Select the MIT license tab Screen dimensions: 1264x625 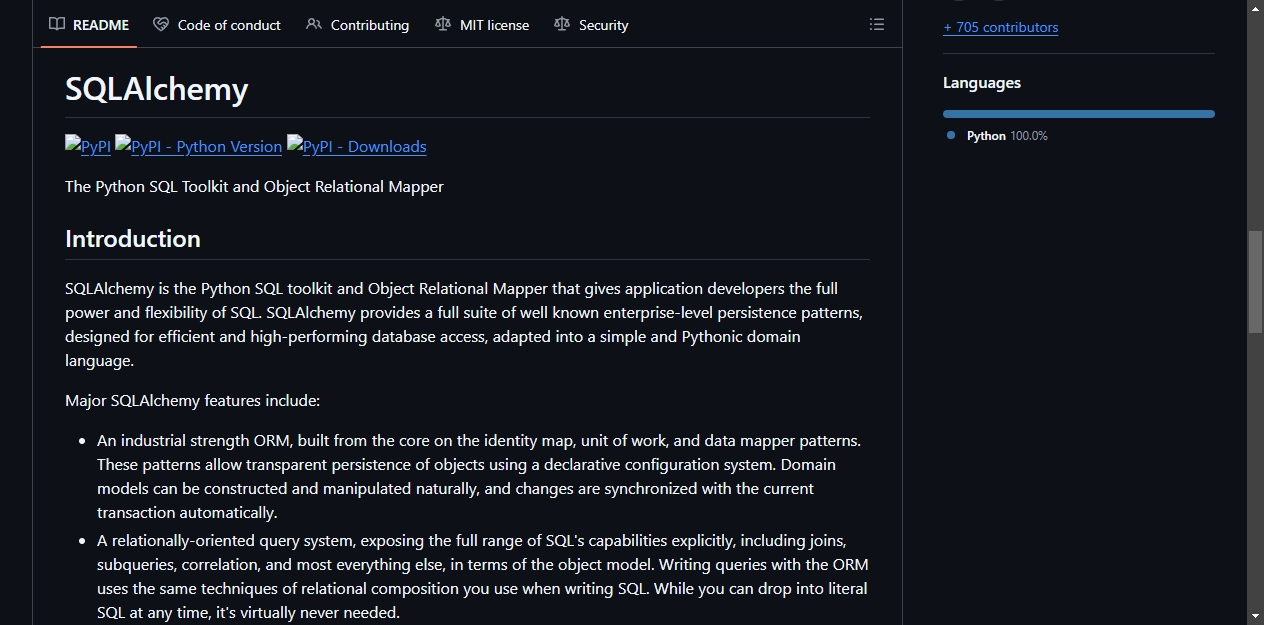click(x=482, y=25)
